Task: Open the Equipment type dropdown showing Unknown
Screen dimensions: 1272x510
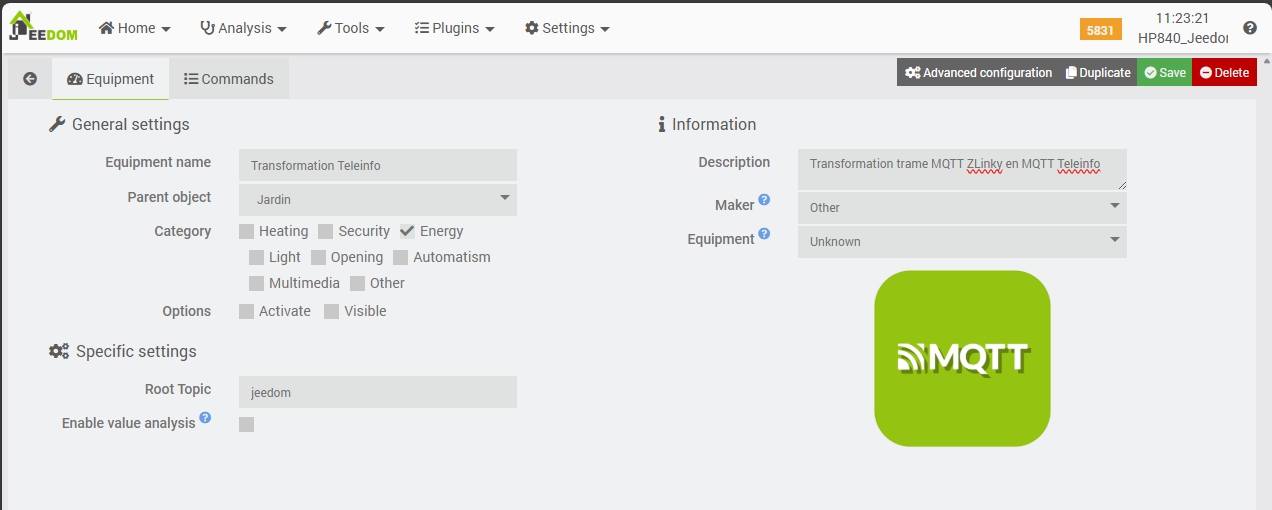Action: (961, 241)
